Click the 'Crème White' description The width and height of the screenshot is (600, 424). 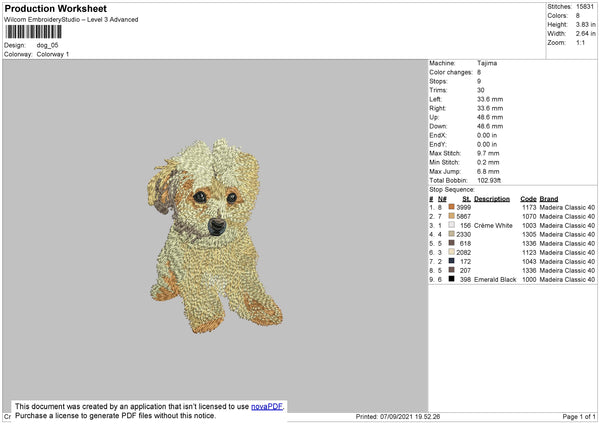pyautogui.click(x=493, y=225)
